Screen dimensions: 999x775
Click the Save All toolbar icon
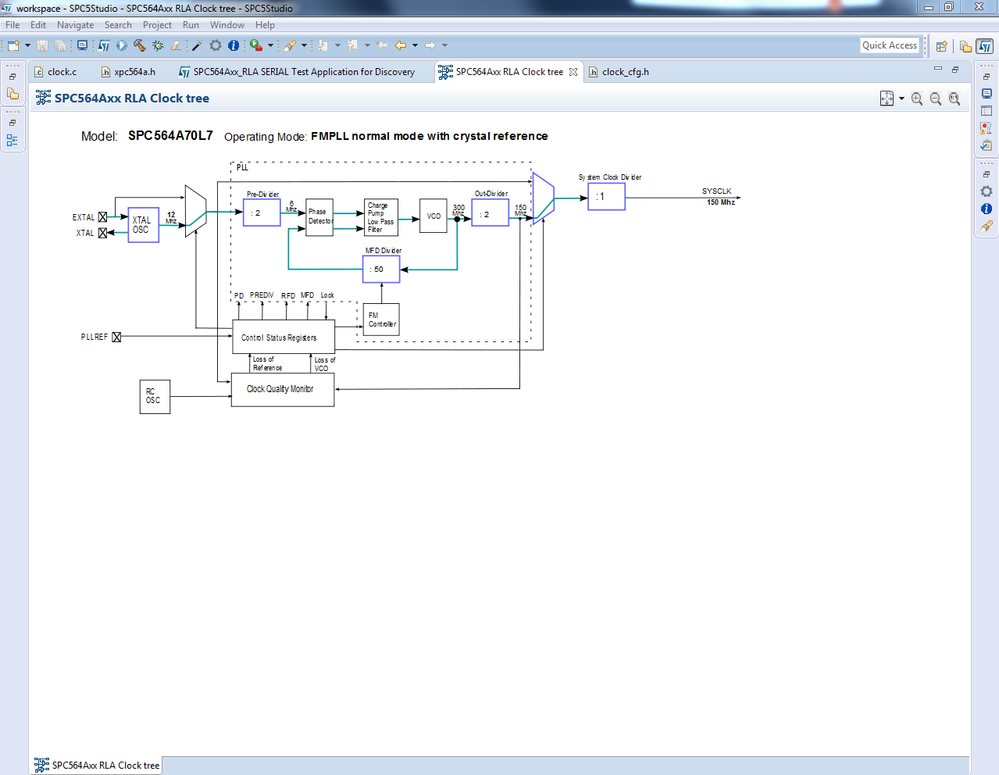tap(60, 45)
